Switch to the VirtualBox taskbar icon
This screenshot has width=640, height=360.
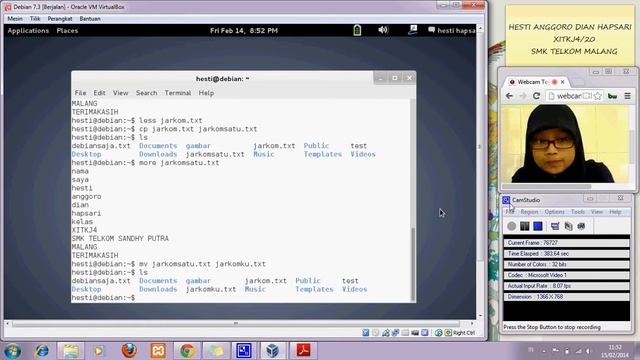(x=272, y=351)
